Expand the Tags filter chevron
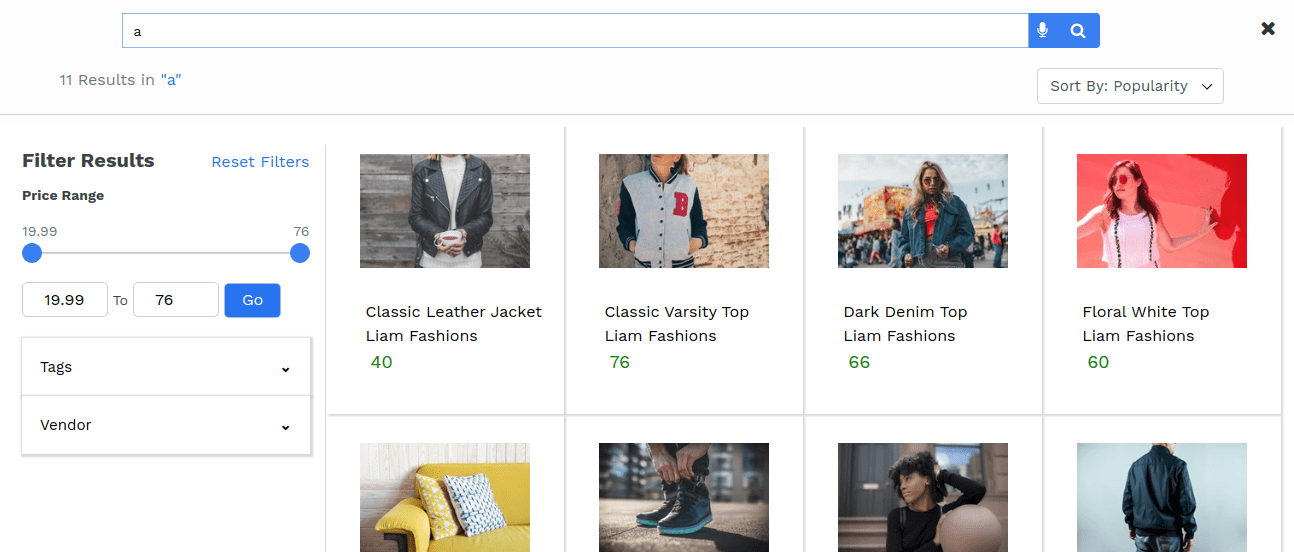The image size is (1294, 552). [x=285, y=368]
